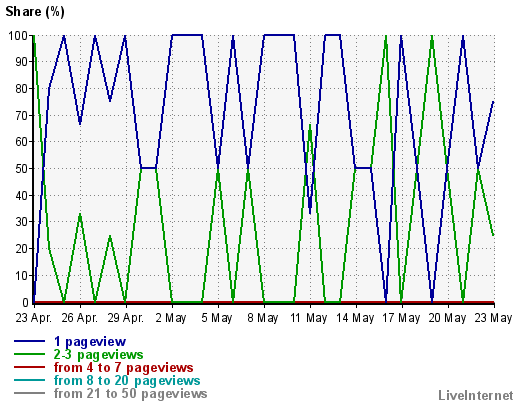The width and height of the screenshot is (520, 405).
Task: Click the blue line swatch for 1 pageview
Action: (x=29, y=341)
